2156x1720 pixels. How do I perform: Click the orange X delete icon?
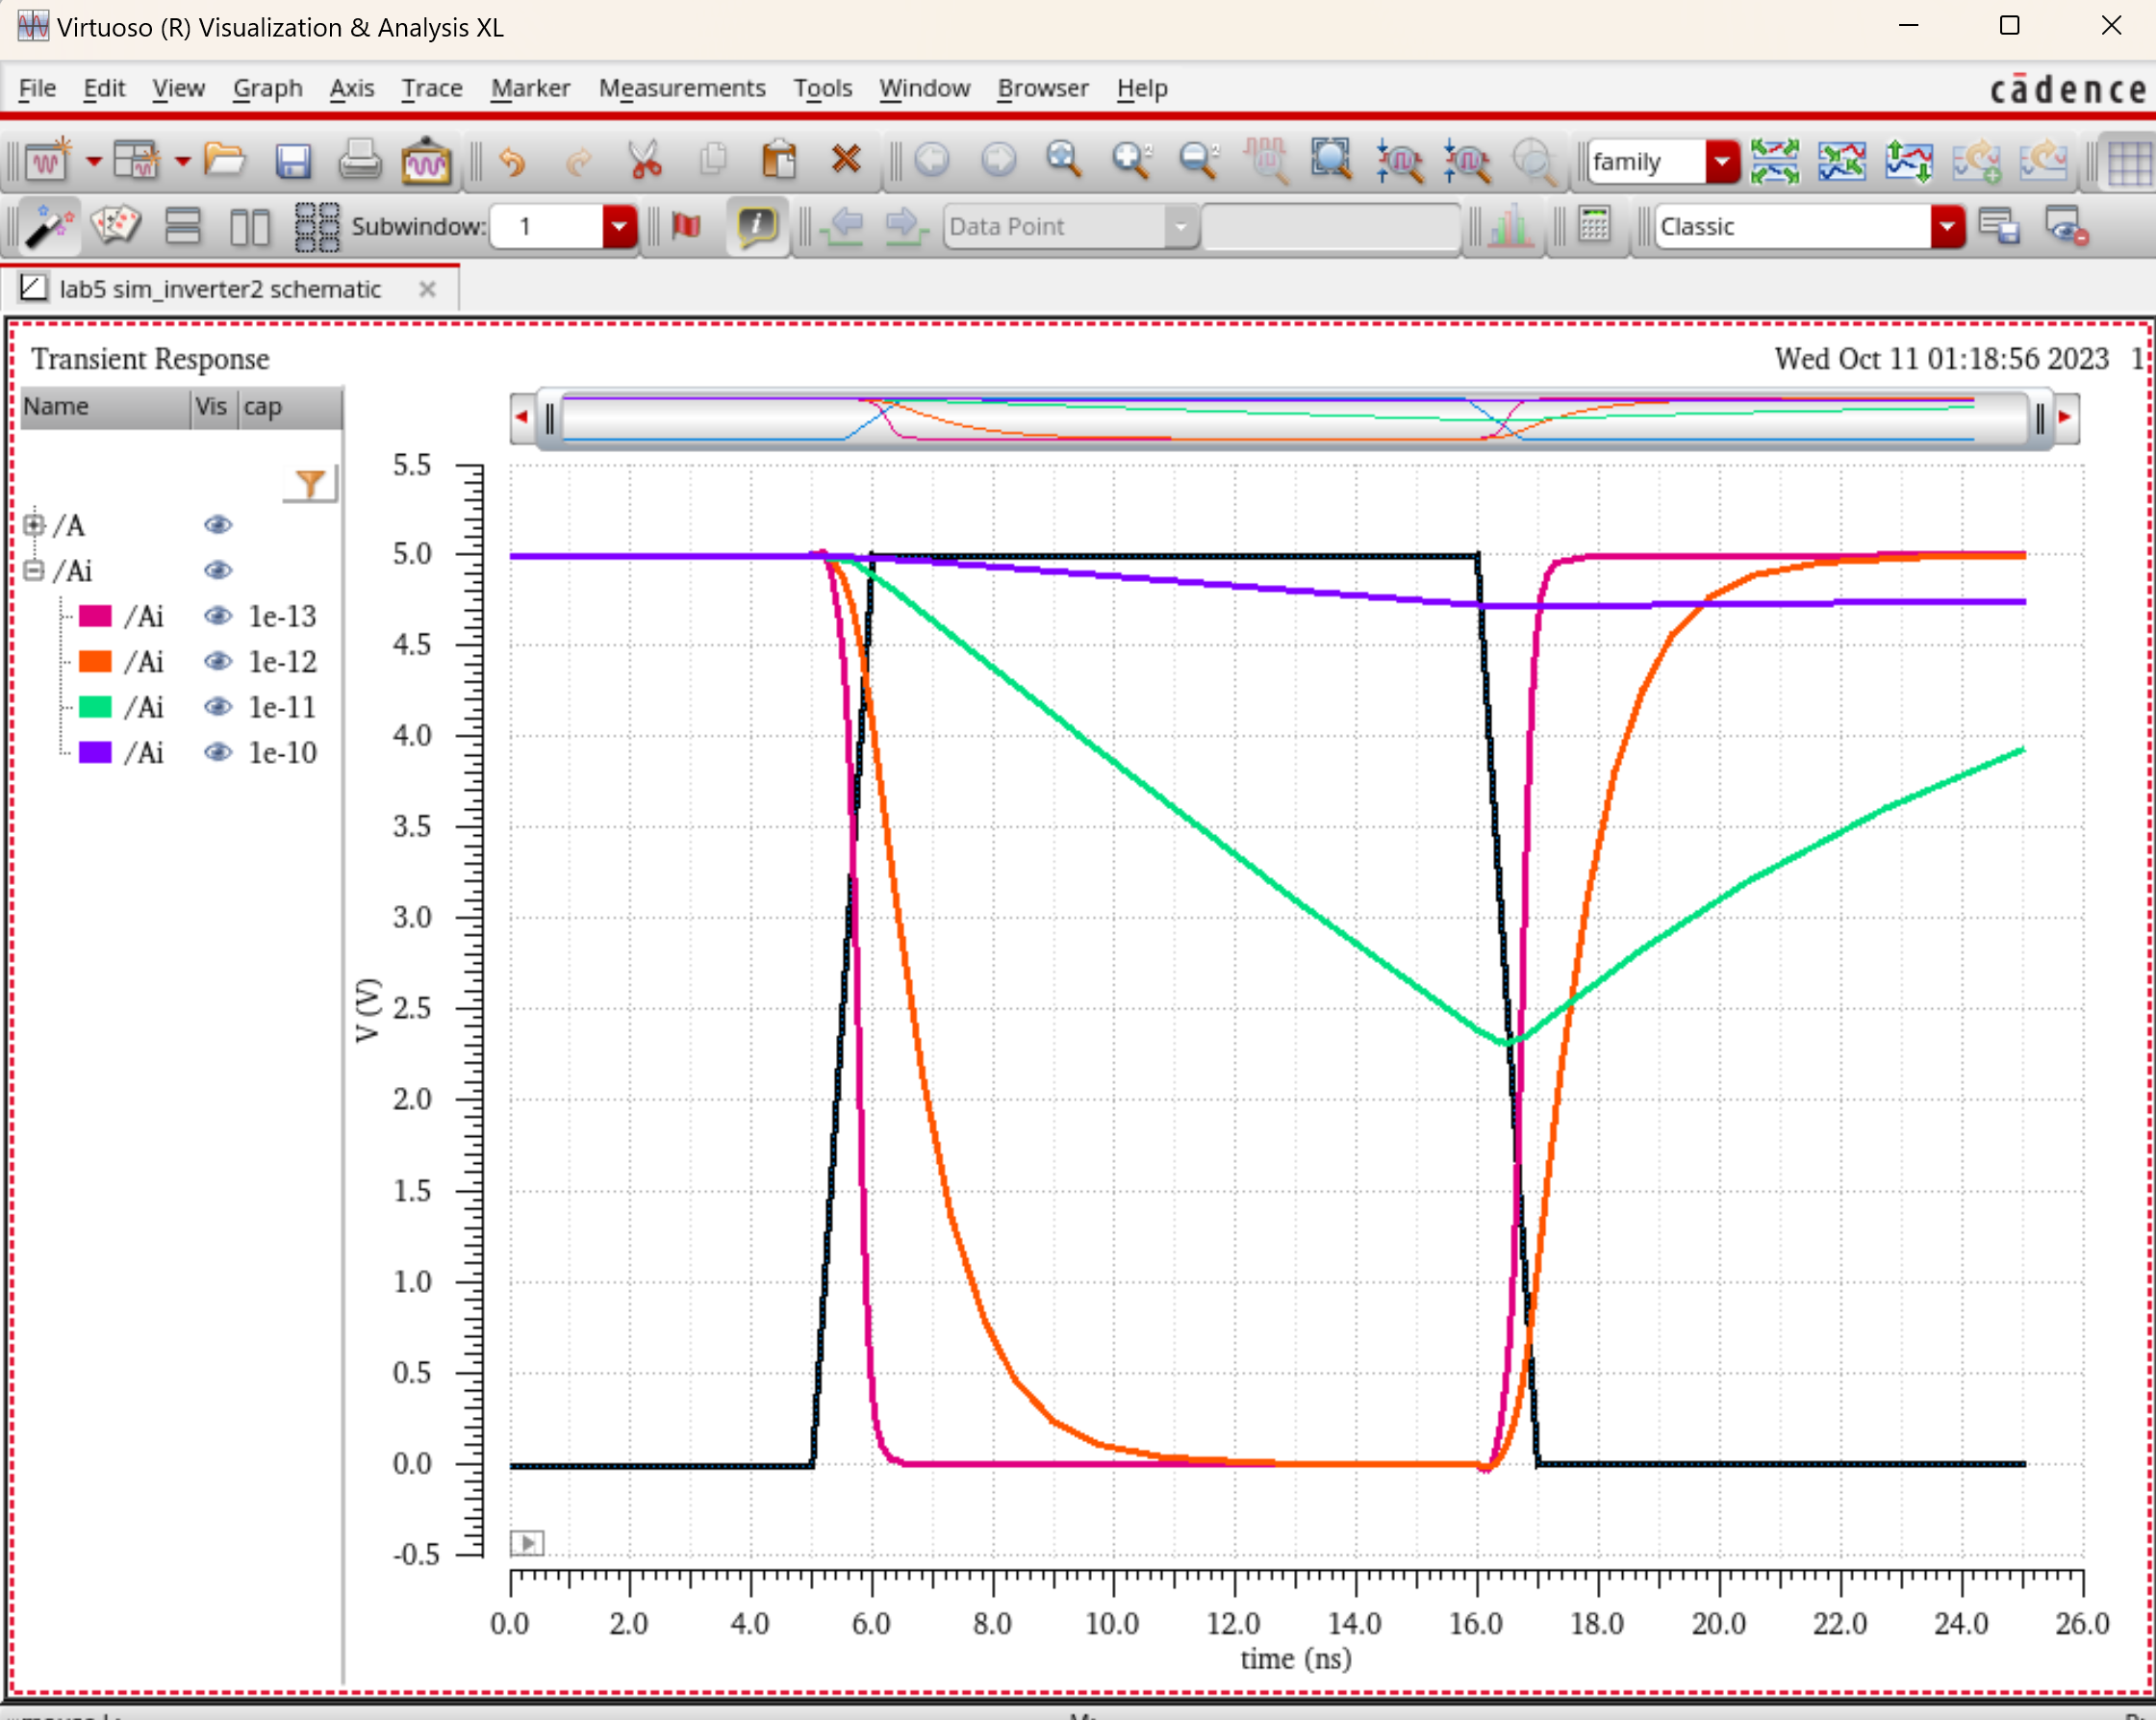tap(846, 159)
